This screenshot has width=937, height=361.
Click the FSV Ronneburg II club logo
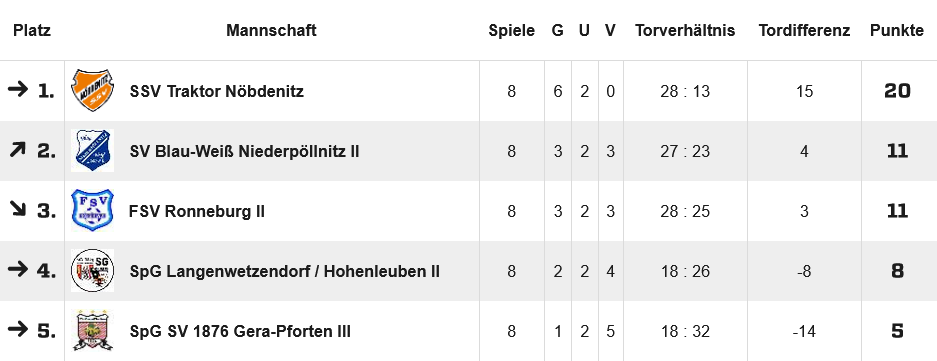(92, 210)
